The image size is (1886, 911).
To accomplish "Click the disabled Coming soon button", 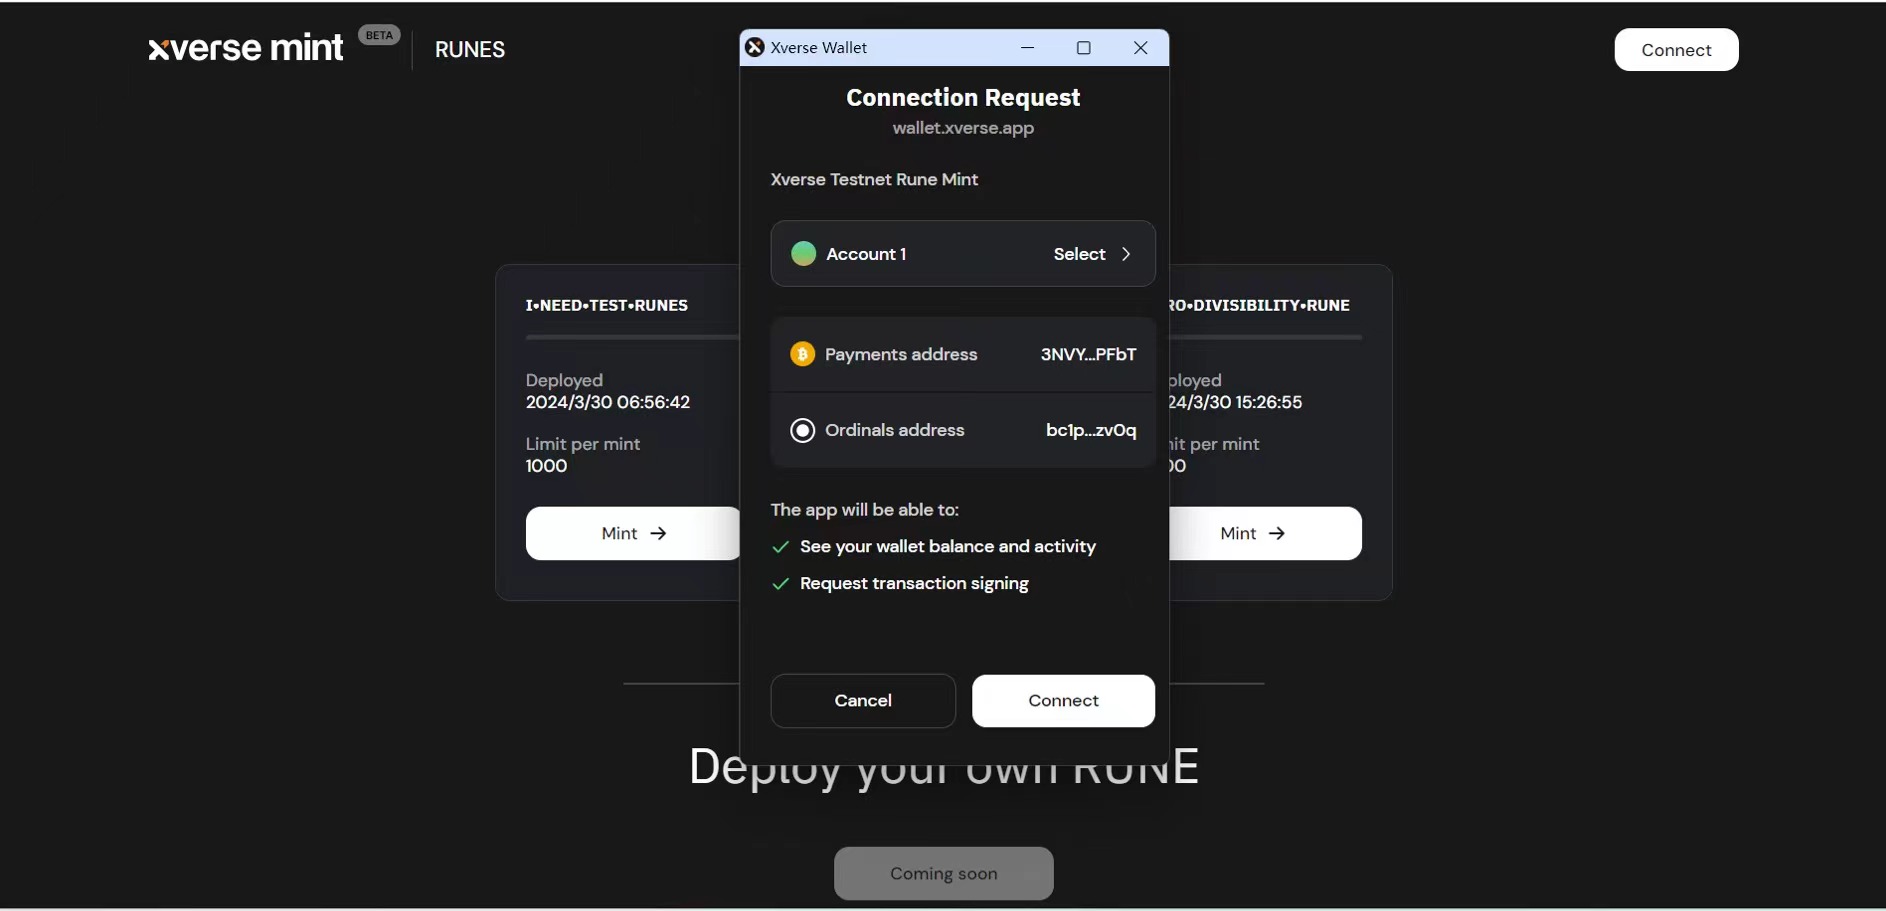I will pos(943,873).
